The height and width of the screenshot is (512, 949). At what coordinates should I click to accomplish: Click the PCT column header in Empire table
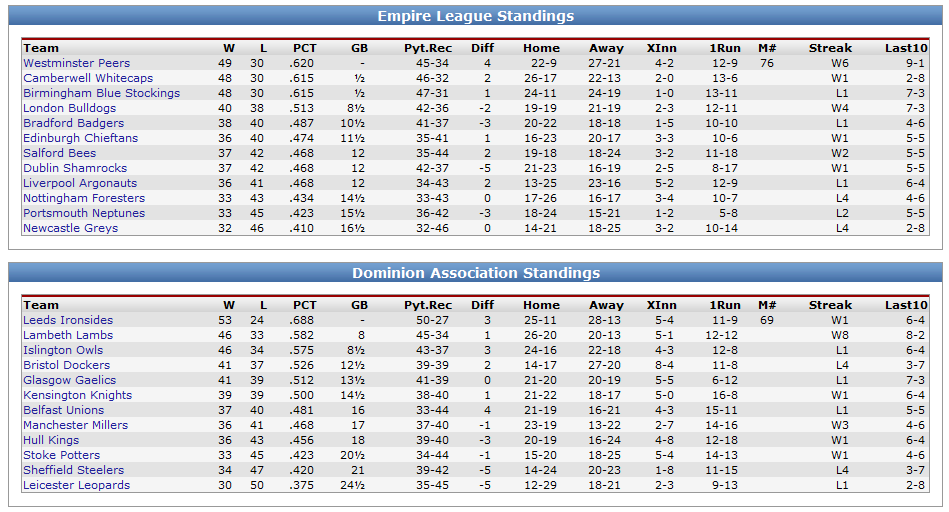click(x=304, y=48)
